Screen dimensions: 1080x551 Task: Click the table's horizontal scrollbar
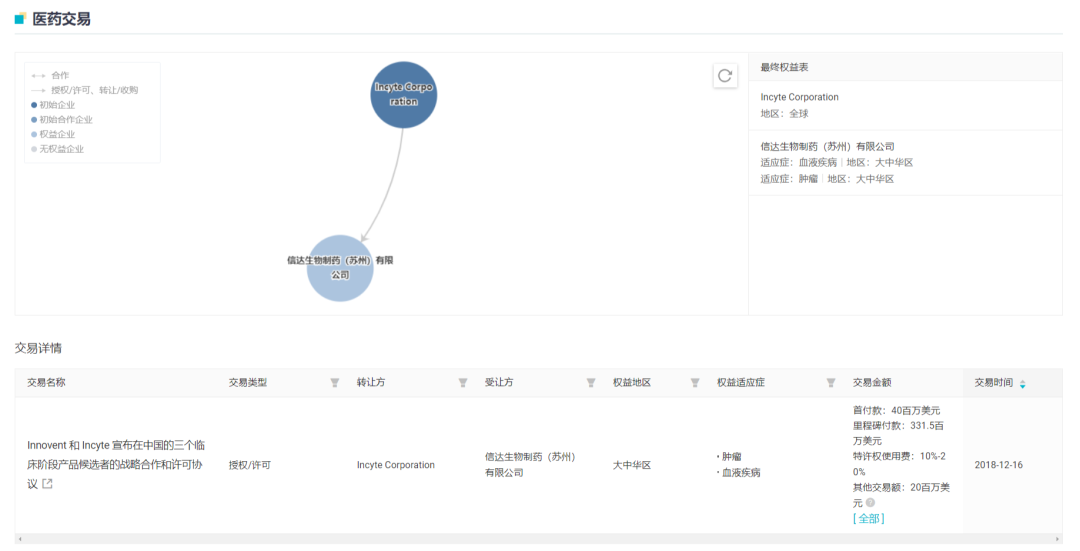540,540
